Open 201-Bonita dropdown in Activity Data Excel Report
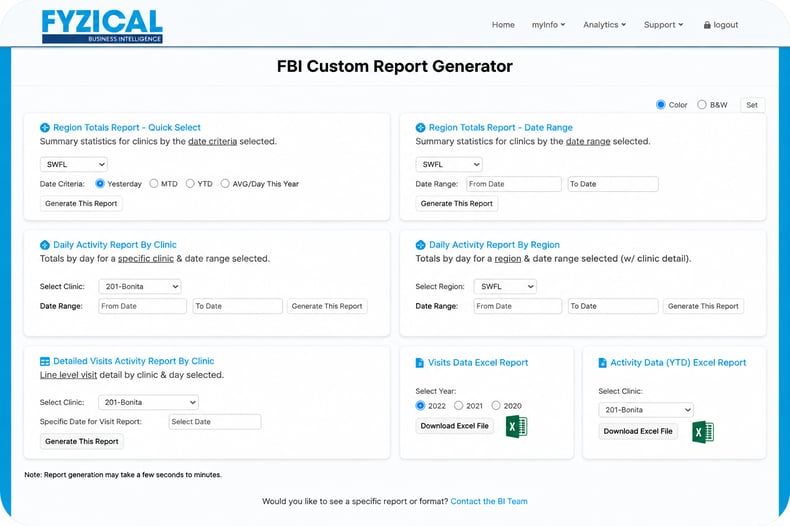Image resolution: width=790 pixels, height=526 pixels. click(646, 410)
